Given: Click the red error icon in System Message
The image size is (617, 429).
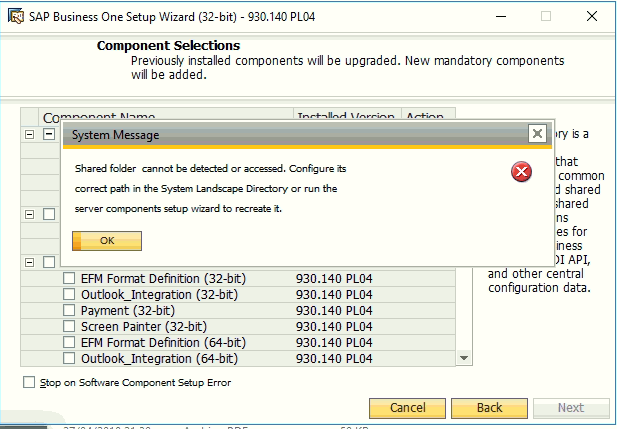Looking at the screenshot, I should point(521,172).
